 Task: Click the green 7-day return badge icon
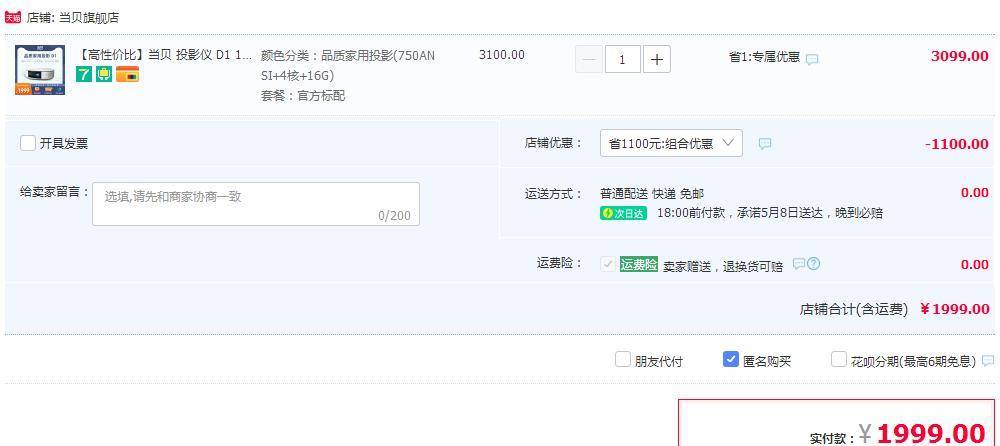(84, 75)
